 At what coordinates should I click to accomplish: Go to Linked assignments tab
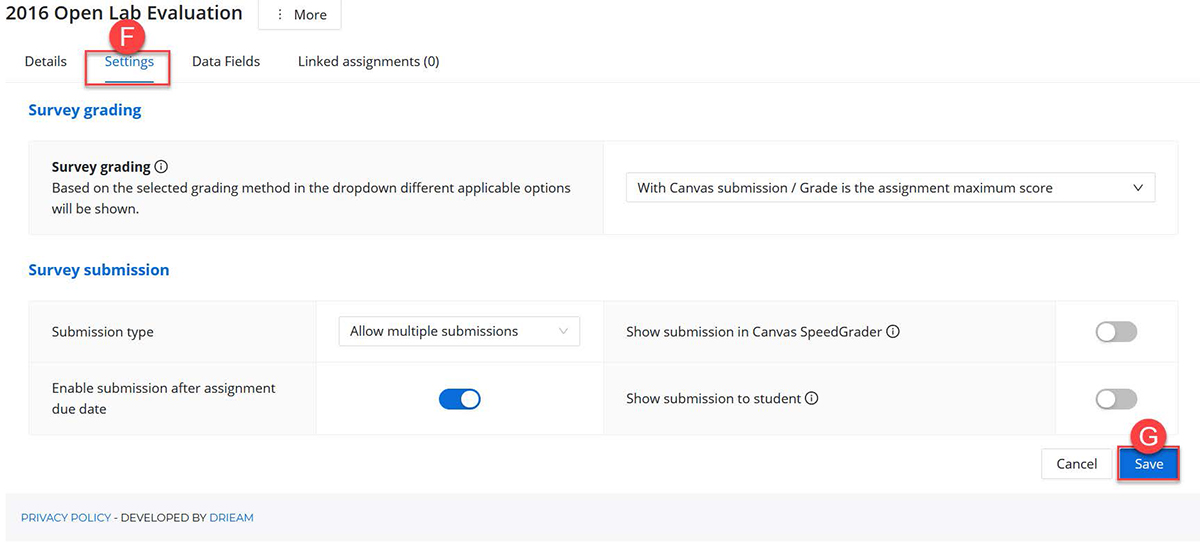(368, 62)
